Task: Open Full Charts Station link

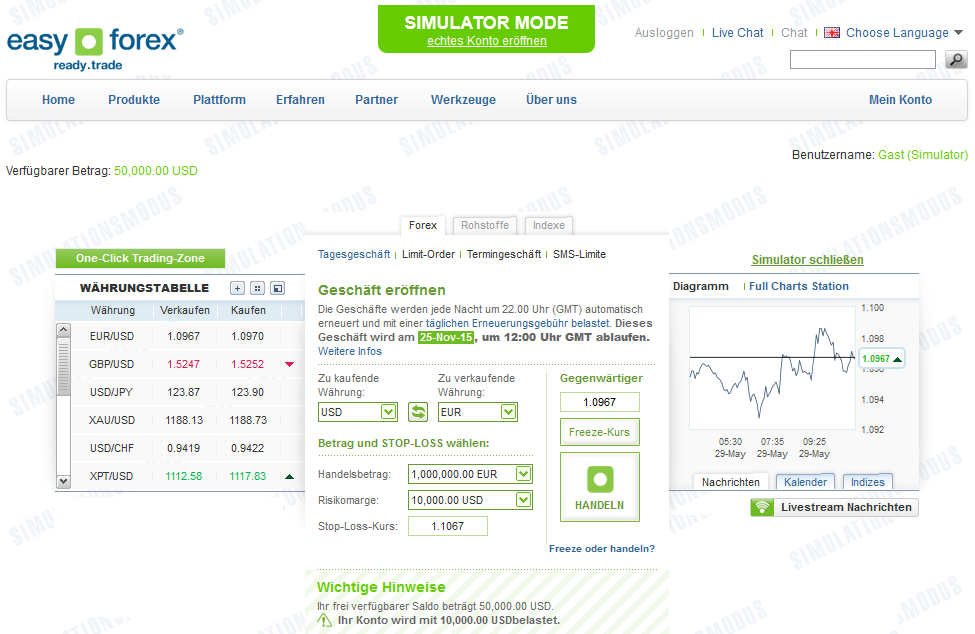Action: [798, 287]
